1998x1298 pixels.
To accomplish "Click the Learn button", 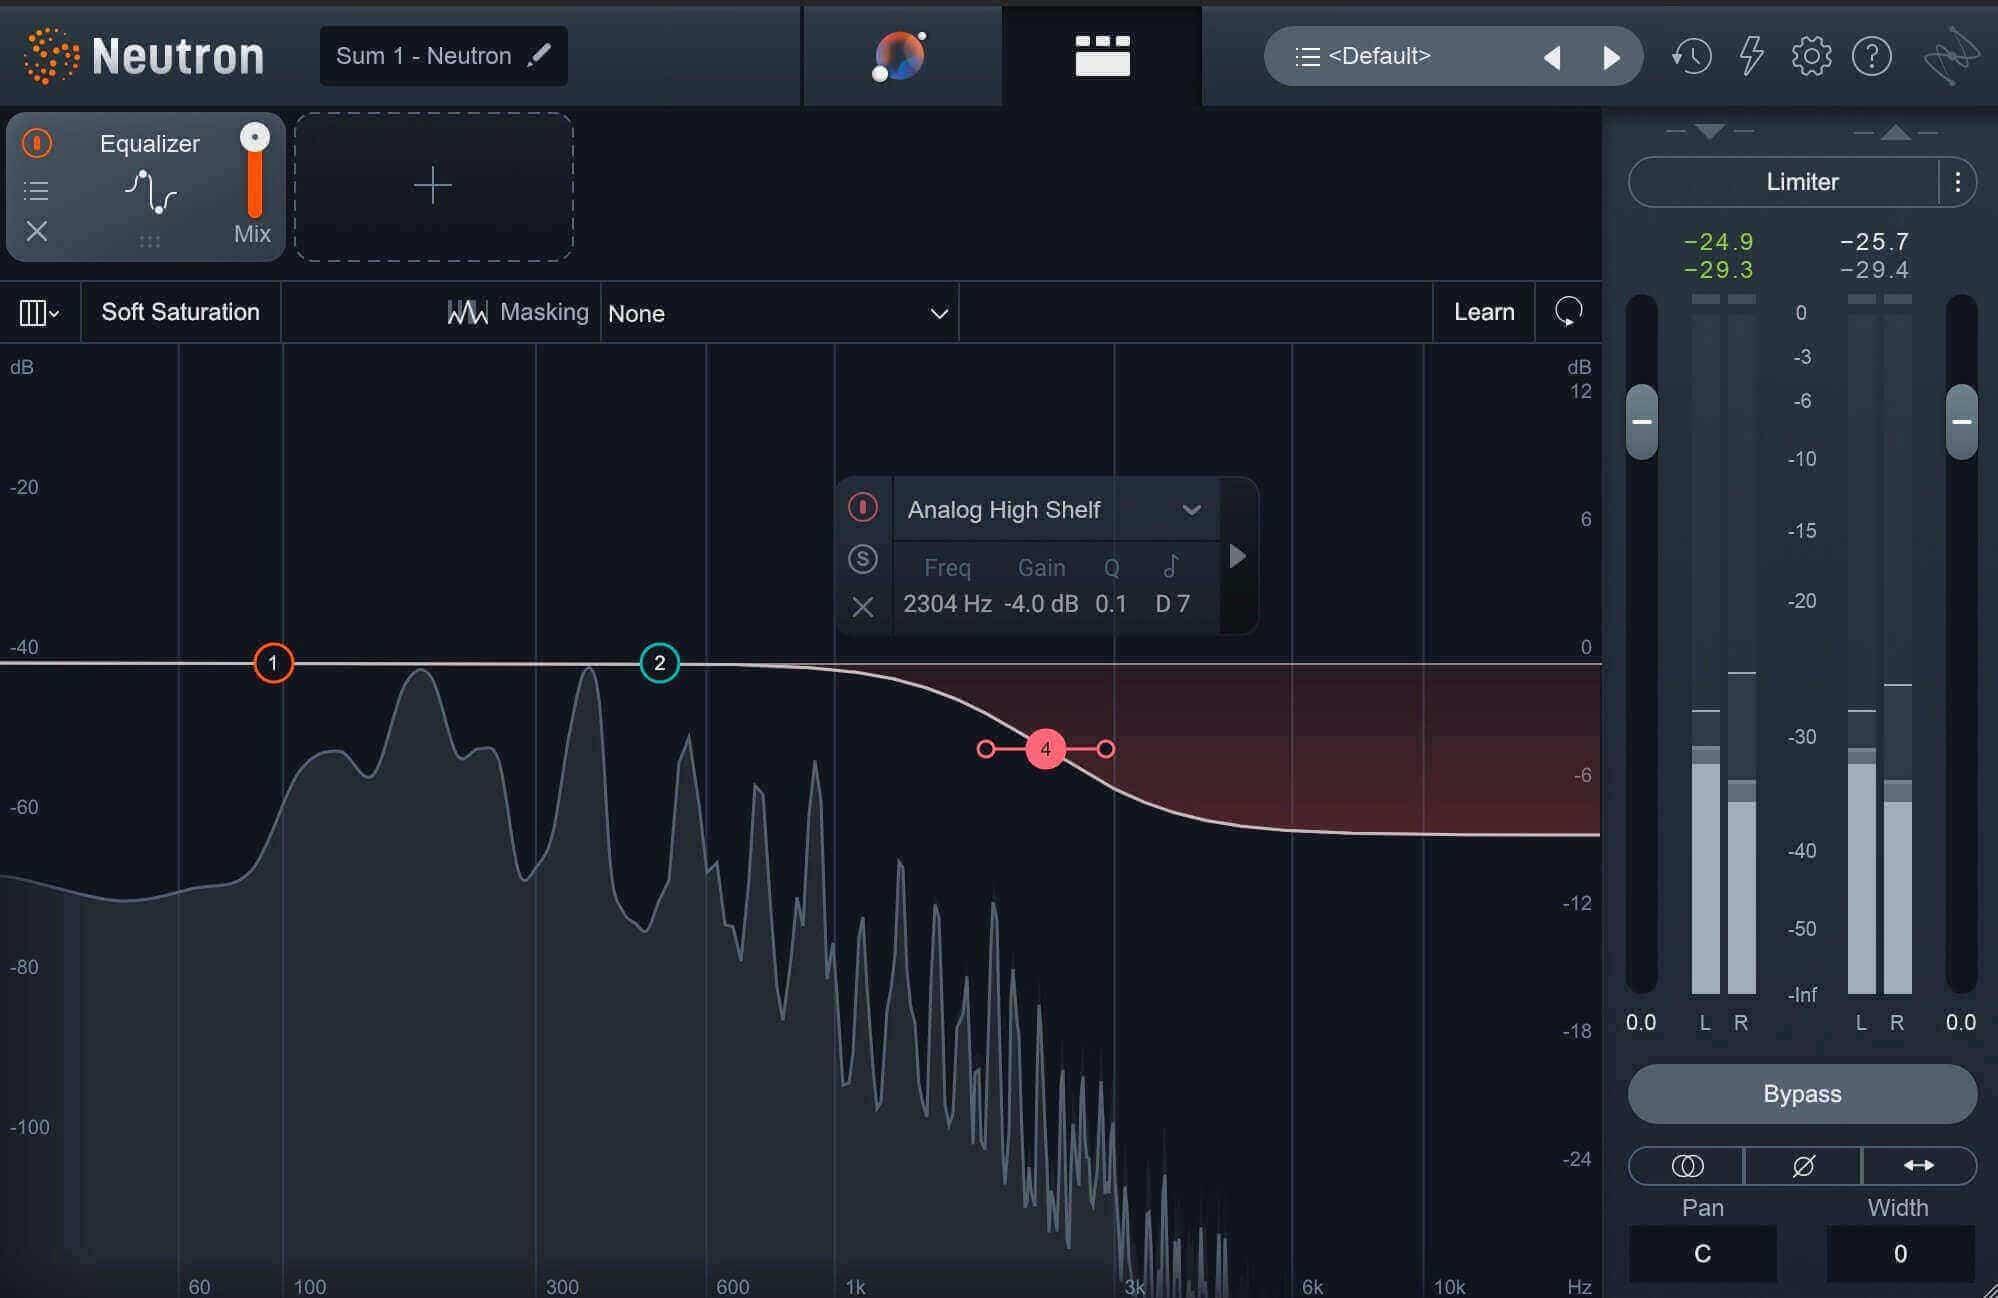I will click(x=1484, y=312).
